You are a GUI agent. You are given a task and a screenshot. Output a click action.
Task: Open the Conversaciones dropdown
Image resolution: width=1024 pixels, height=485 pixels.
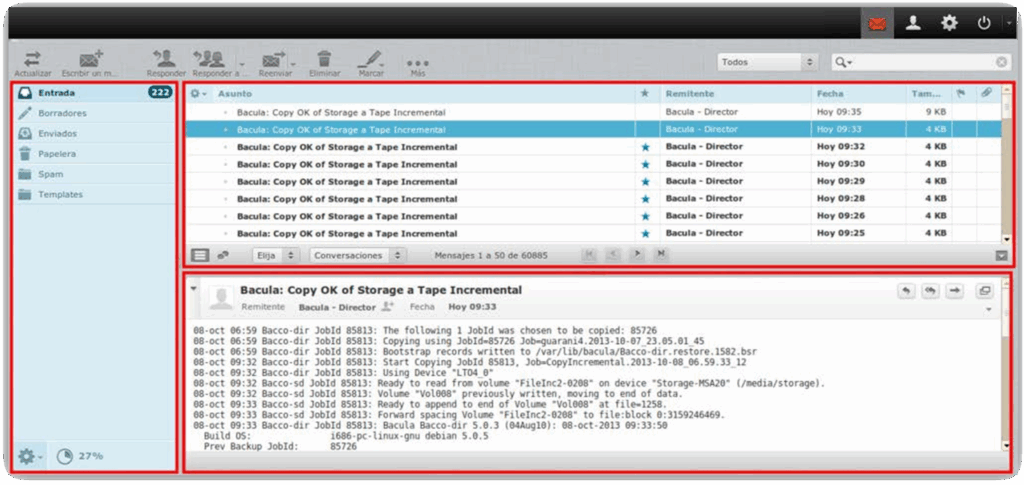358,255
